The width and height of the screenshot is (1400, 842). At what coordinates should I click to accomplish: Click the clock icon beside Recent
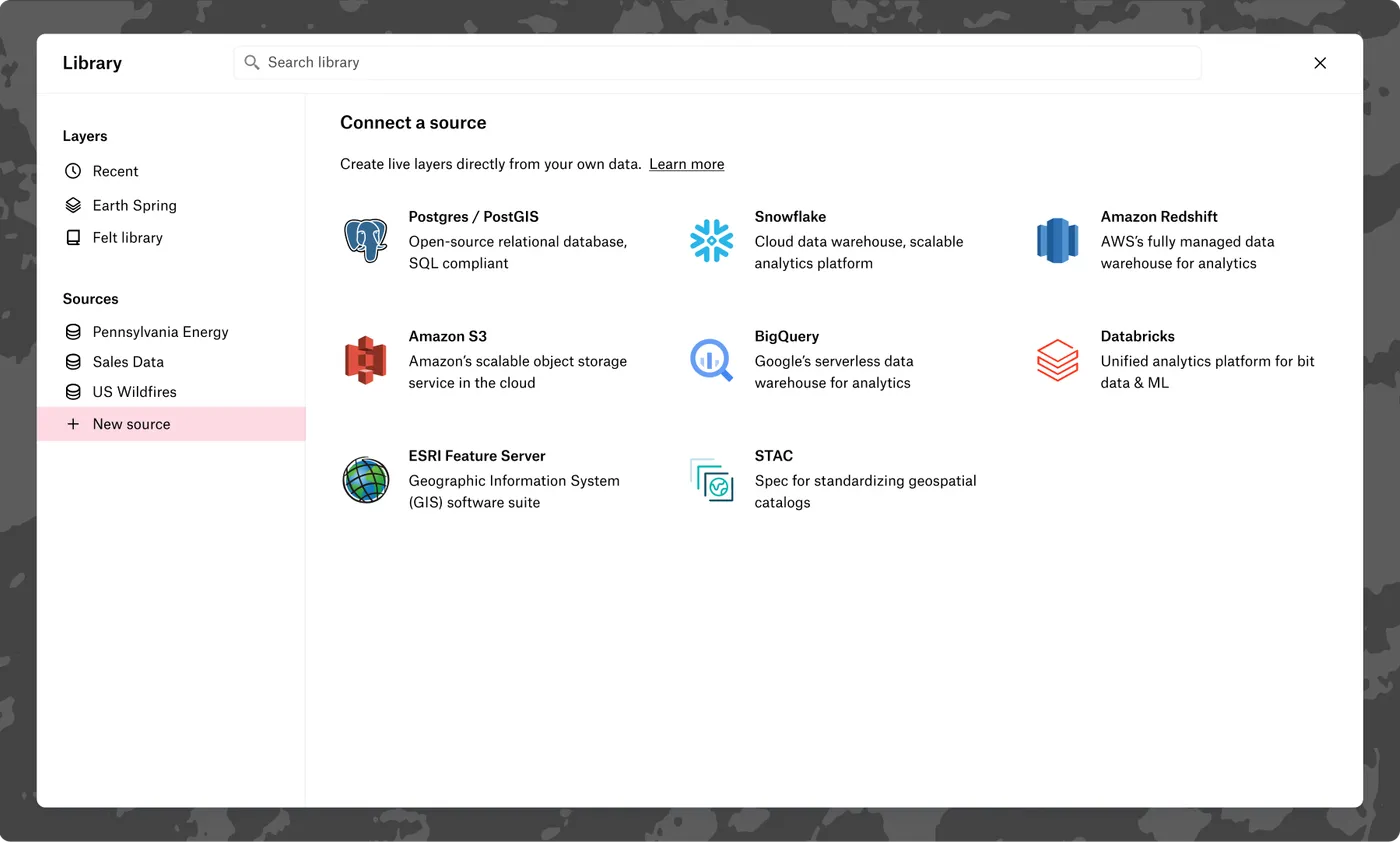[x=73, y=171]
